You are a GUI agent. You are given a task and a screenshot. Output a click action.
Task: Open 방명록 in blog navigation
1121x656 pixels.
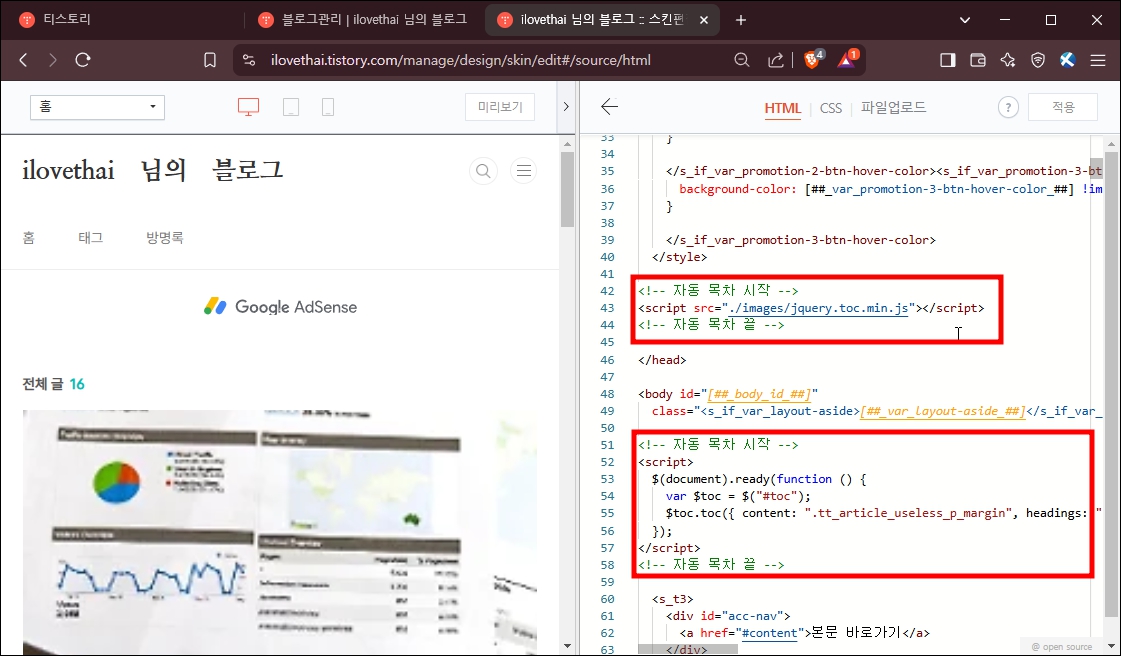[x=165, y=238]
